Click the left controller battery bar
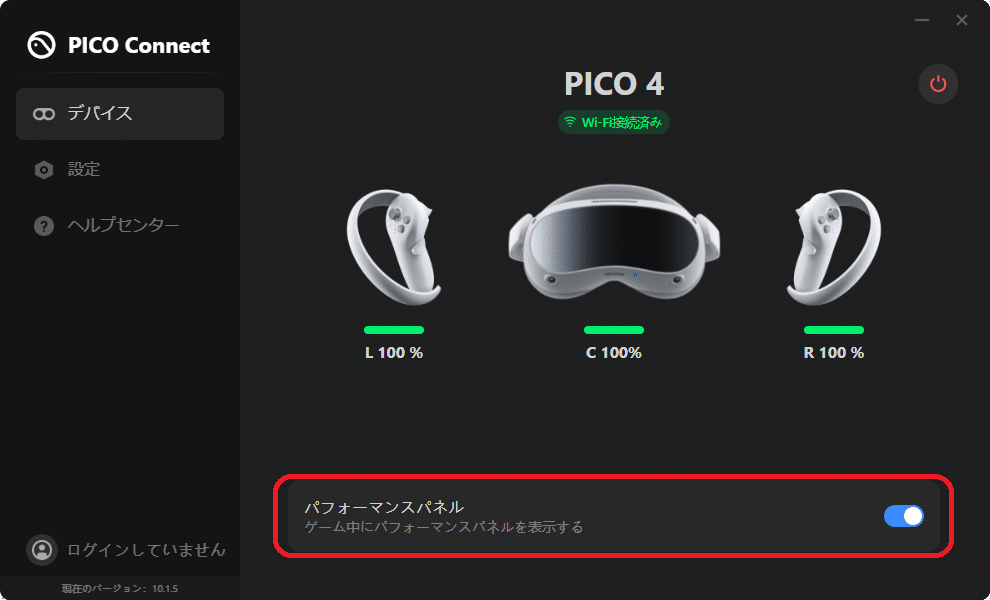The height and width of the screenshot is (600, 990). [394, 330]
